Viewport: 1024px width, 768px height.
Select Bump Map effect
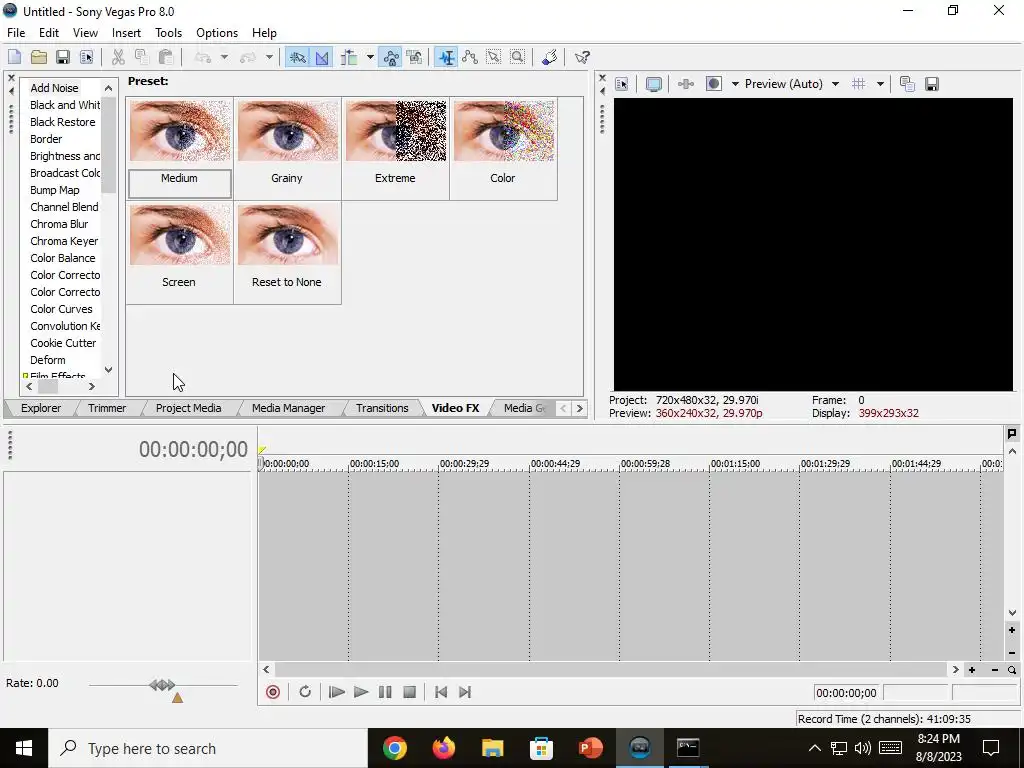coord(55,190)
